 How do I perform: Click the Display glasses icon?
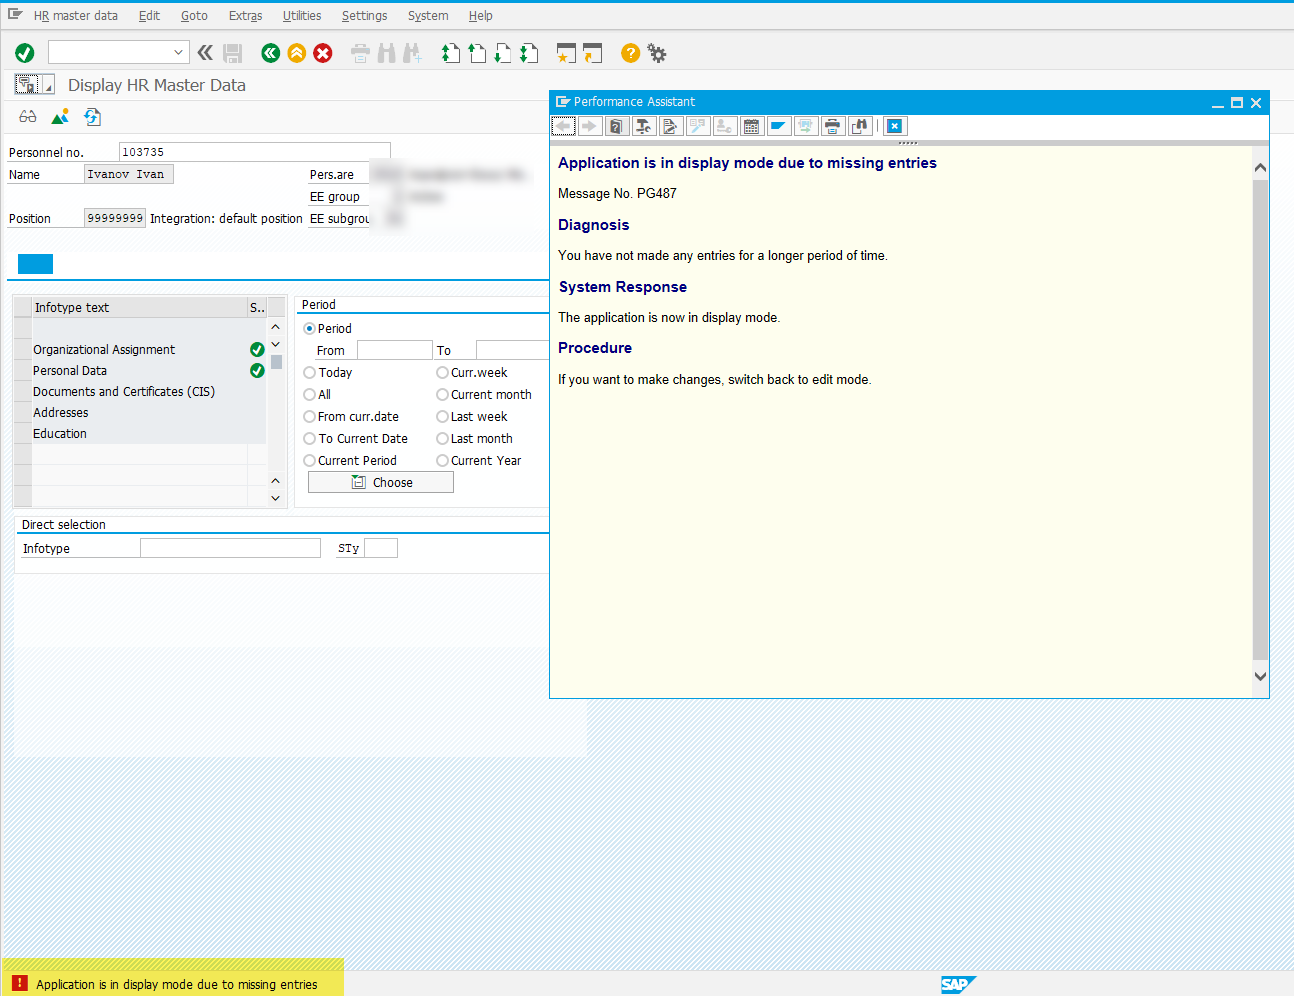pos(28,117)
